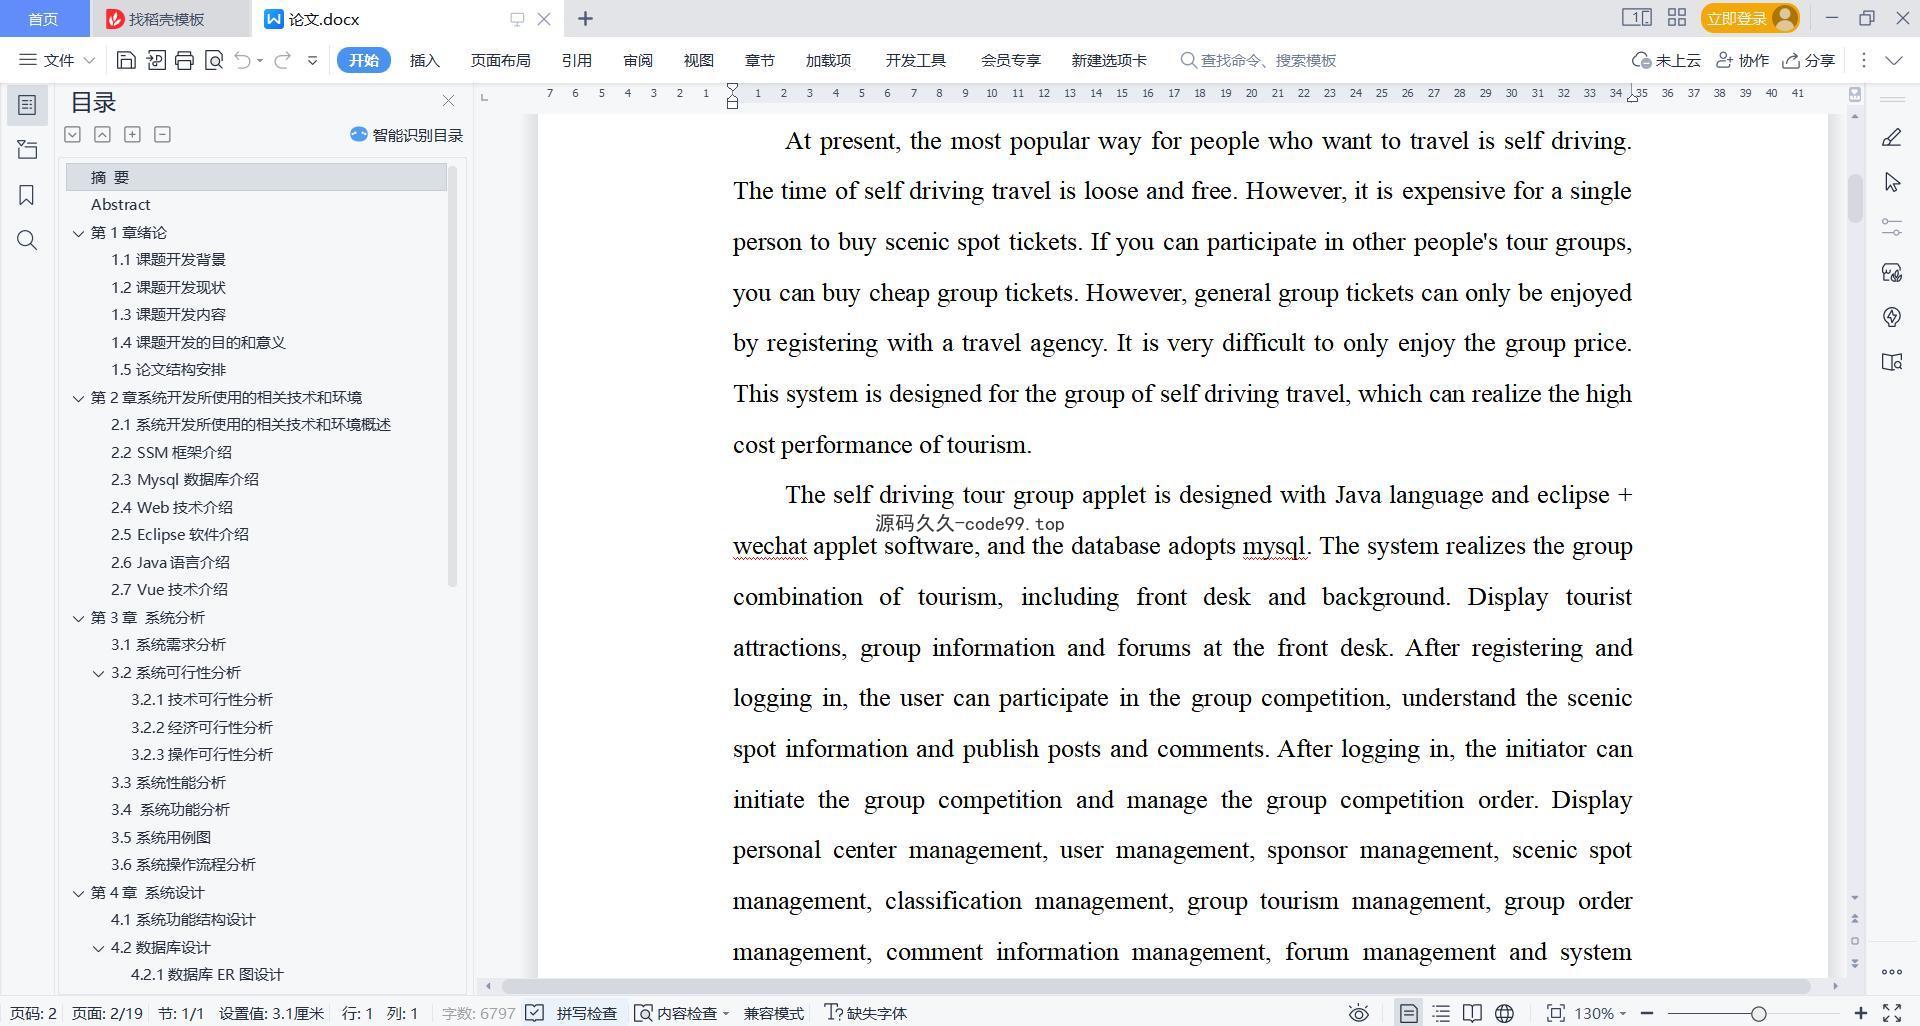This screenshot has height=1026, width=1920.
Task: Select 2.2 SSM 框架介绍 in outline
Action: [x=171, y=452]
